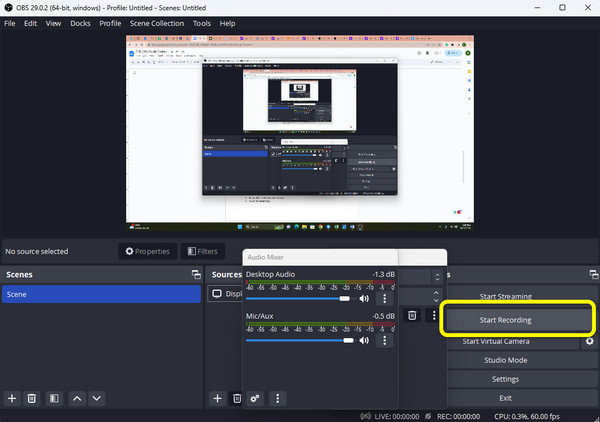Viewport: 600px width, 422px height.
Task: Click the streaming status icon beside LIVE
Action: 365,416
